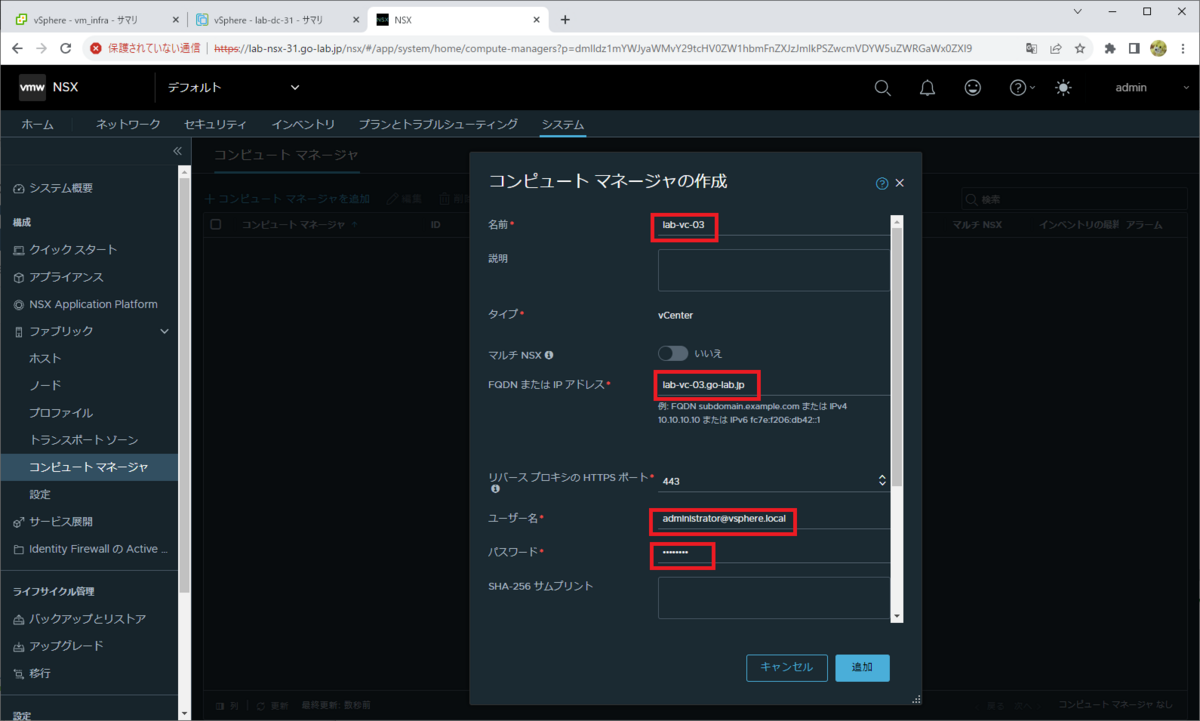This screenshot has width=1200, height=721.
Task: Click the ユーザー名 input field
Action: (x=773, y=518)
